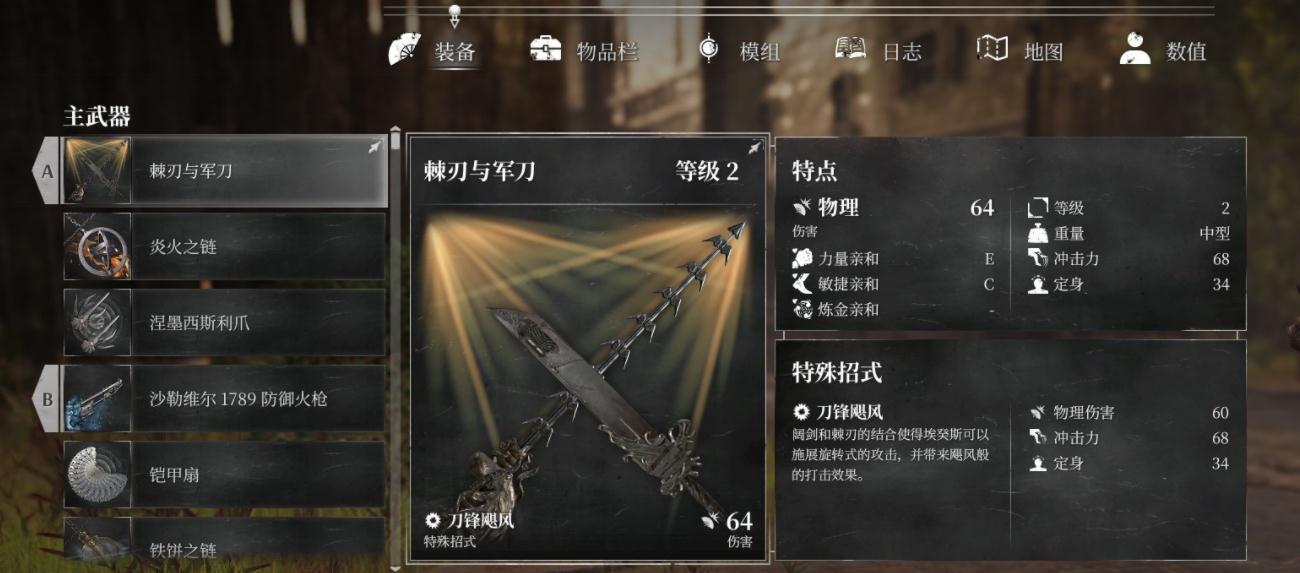Image resolution: width=1300 pixels, height=573 pixels.
Task: Click the A slot marker beside 棘刃与军刀
Action: pyautogui.click(x=46, y=171)
